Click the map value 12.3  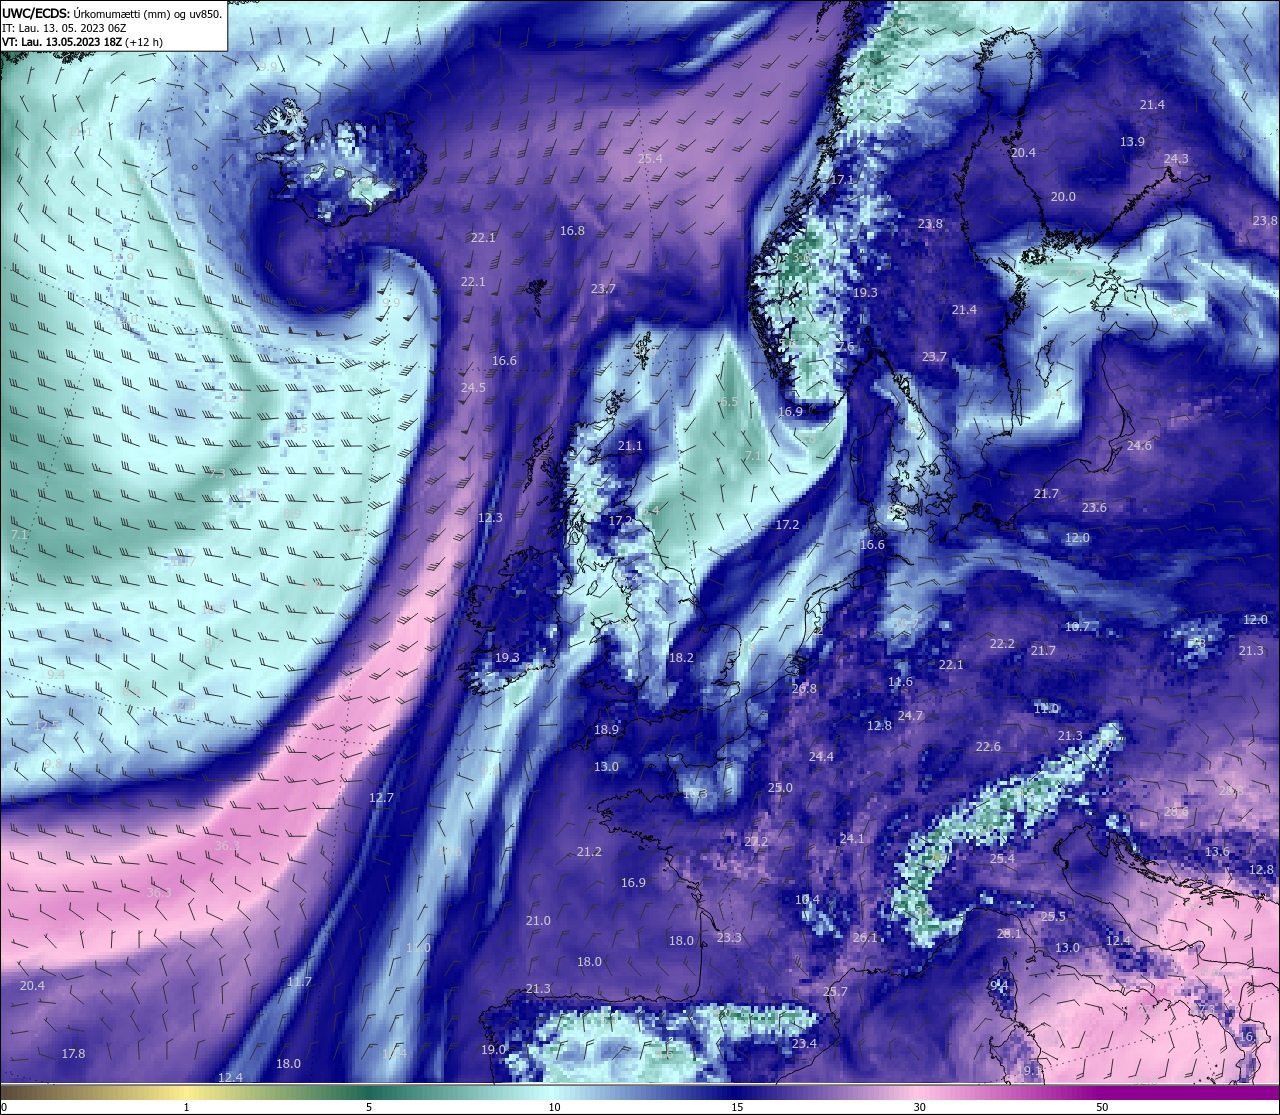tap(490, 518)
